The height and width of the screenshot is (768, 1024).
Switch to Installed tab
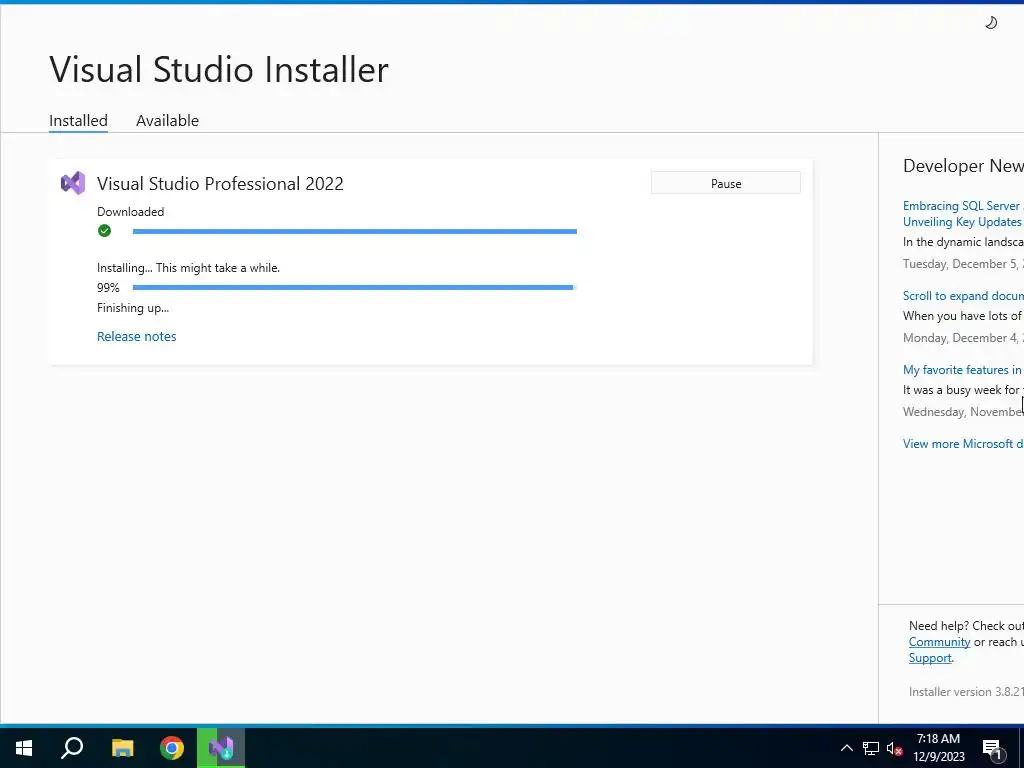coord(78,121)
